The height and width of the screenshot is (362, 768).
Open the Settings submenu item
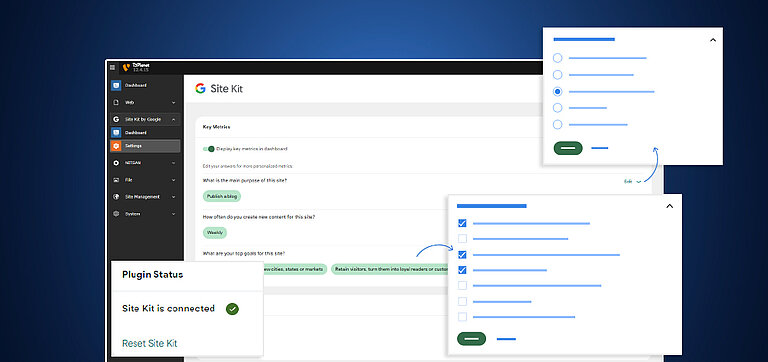click(x=145, y=146)
